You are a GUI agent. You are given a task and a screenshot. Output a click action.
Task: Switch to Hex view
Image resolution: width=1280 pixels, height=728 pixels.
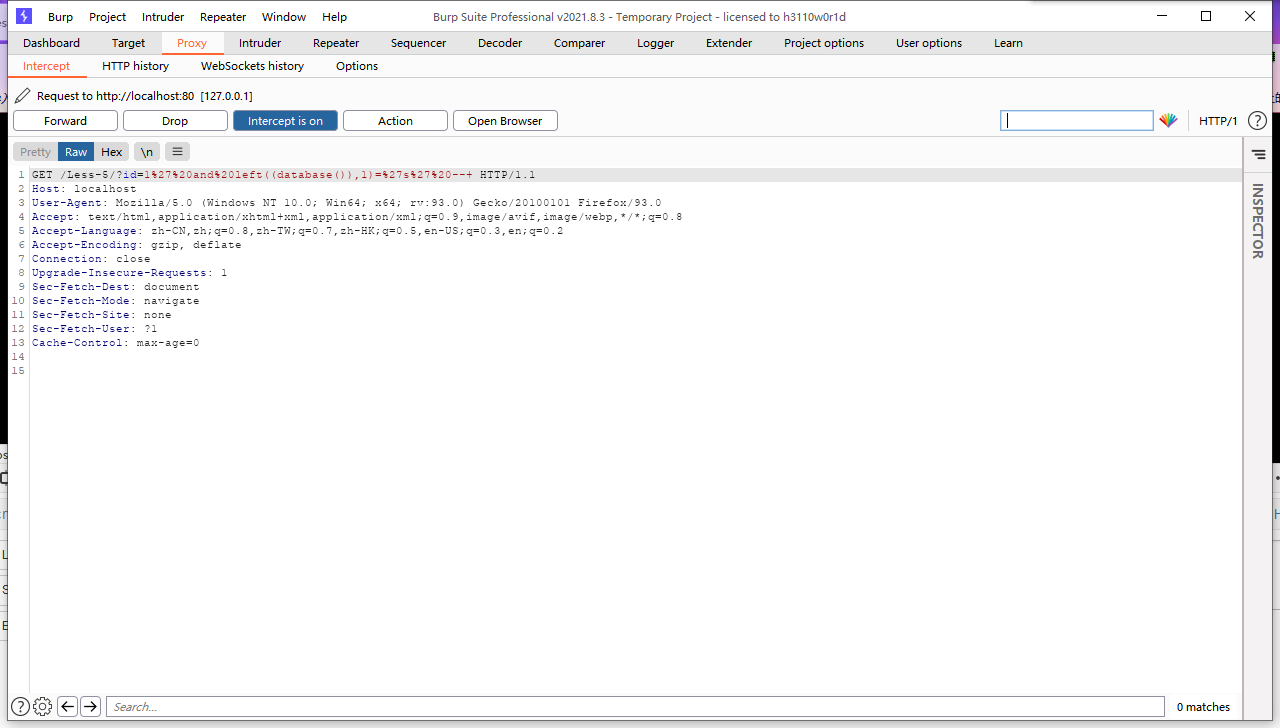112,152
